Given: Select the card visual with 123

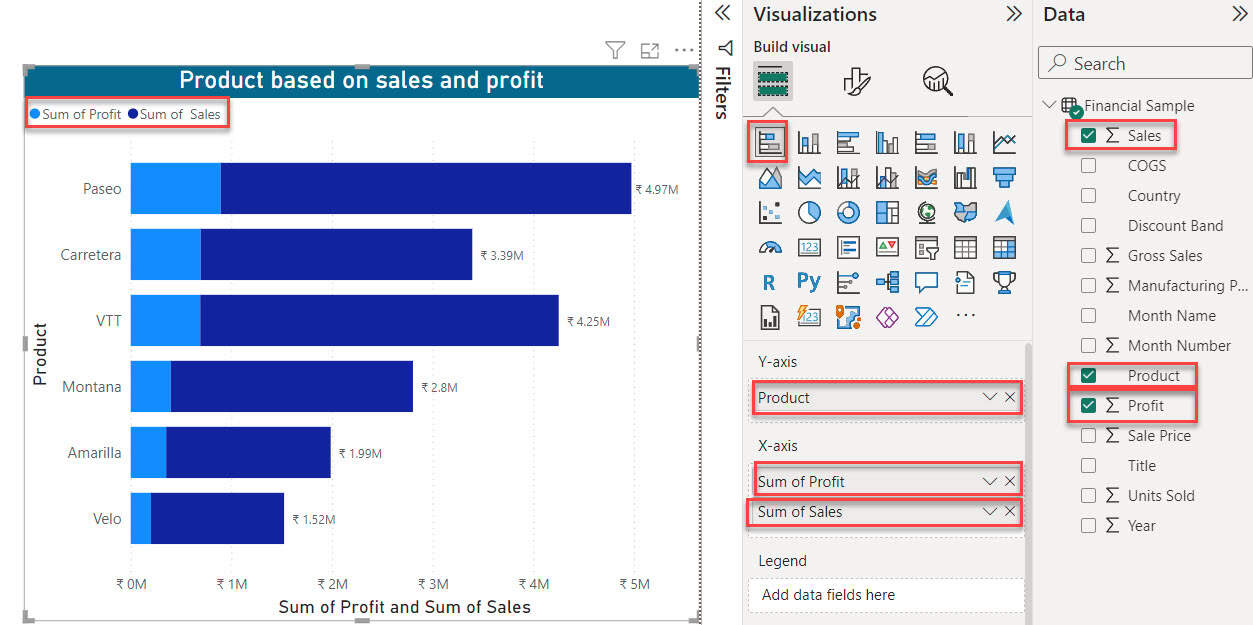Looking at the screenshot, I should tap(809, 247).
